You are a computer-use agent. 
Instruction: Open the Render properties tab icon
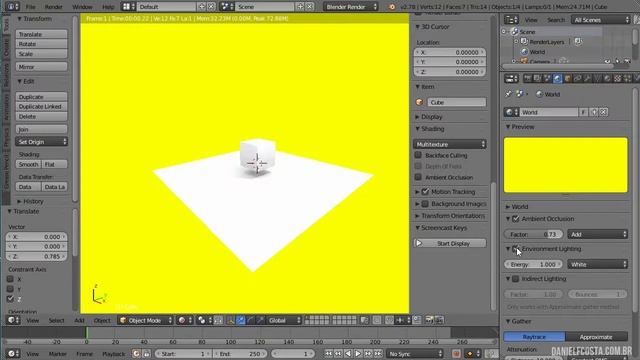pyautogui.click(x=528, y=78)
